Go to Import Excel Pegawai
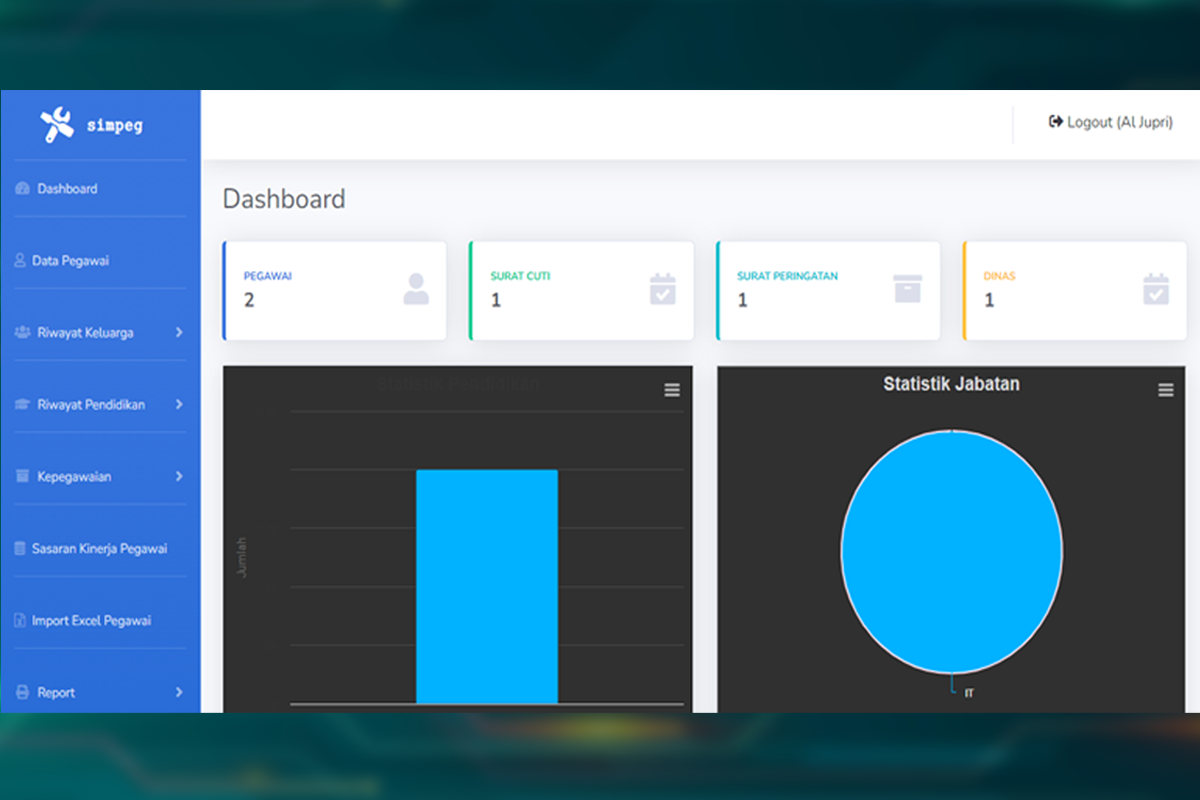This screenshot has height=800, width=1200. pyautogui.click(x=91, y=621)
